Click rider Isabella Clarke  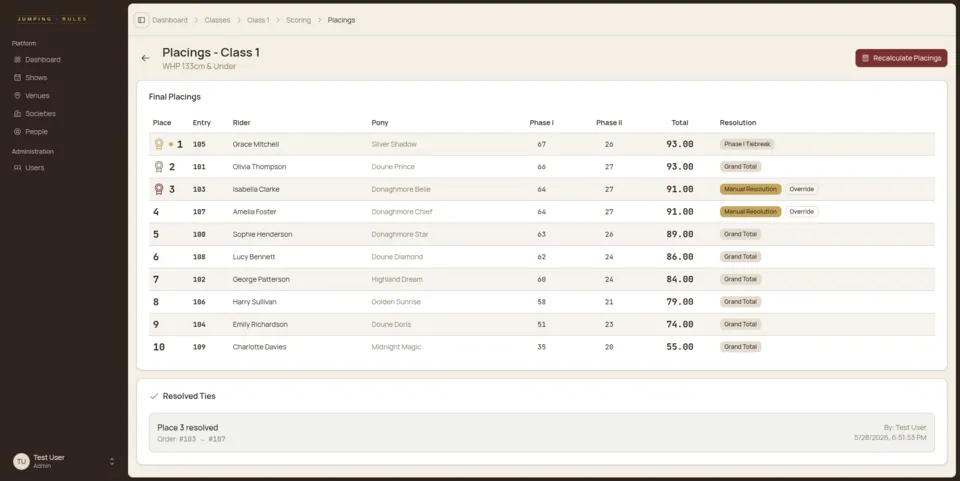pos(256,189)
